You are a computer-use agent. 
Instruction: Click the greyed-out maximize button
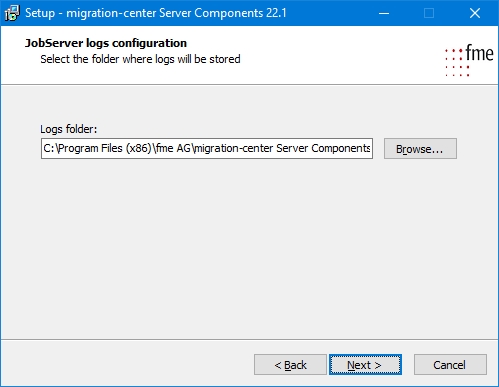click(x=429, y=13)
